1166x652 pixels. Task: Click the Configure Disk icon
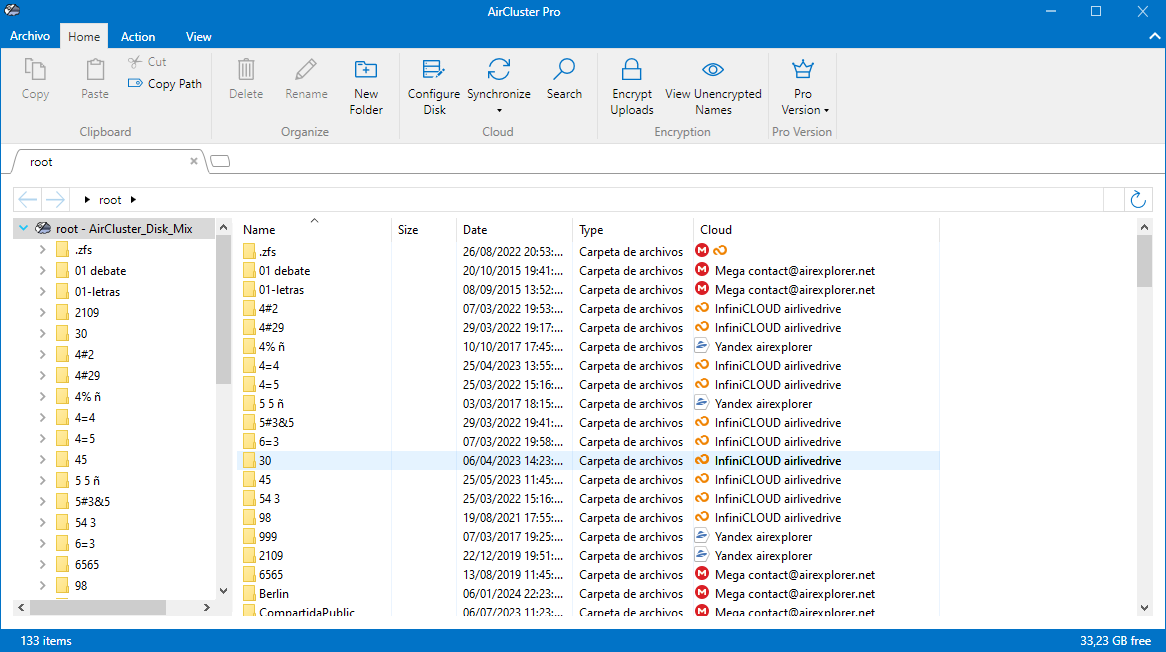point(434,70)
